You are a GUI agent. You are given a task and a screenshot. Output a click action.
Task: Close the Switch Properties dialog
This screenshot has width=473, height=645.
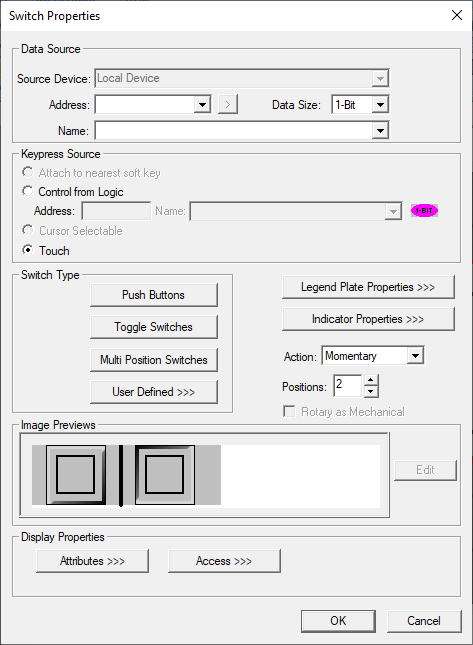[x=457, y=15]
